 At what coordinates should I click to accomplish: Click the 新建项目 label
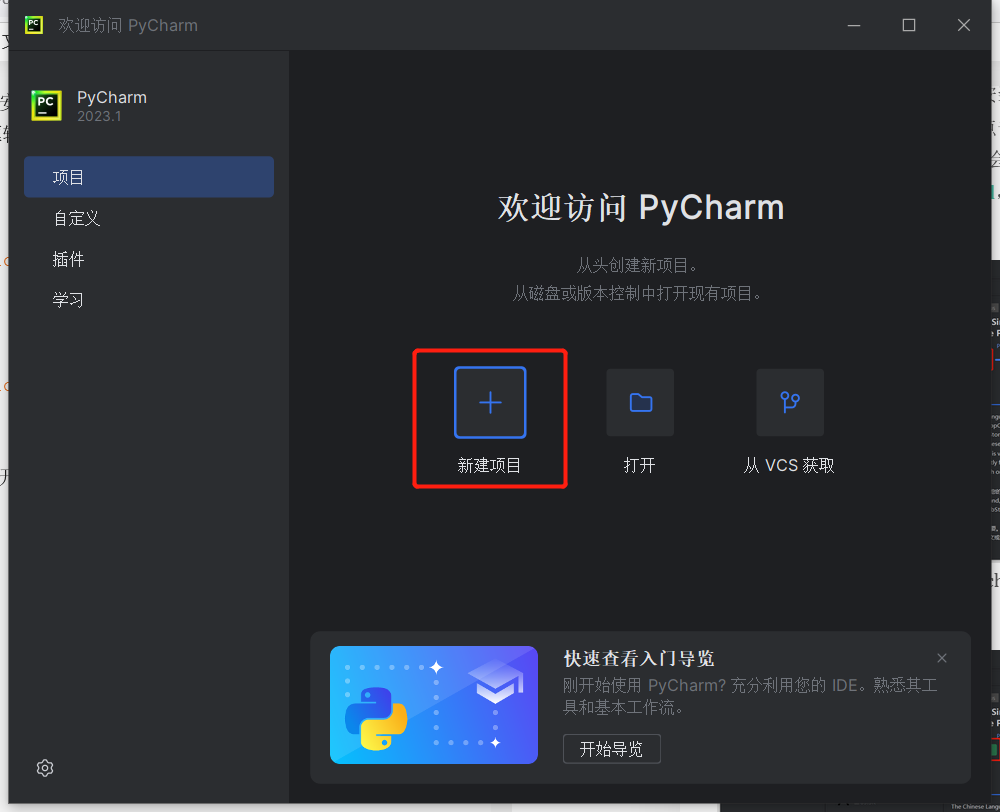point(489,465)
